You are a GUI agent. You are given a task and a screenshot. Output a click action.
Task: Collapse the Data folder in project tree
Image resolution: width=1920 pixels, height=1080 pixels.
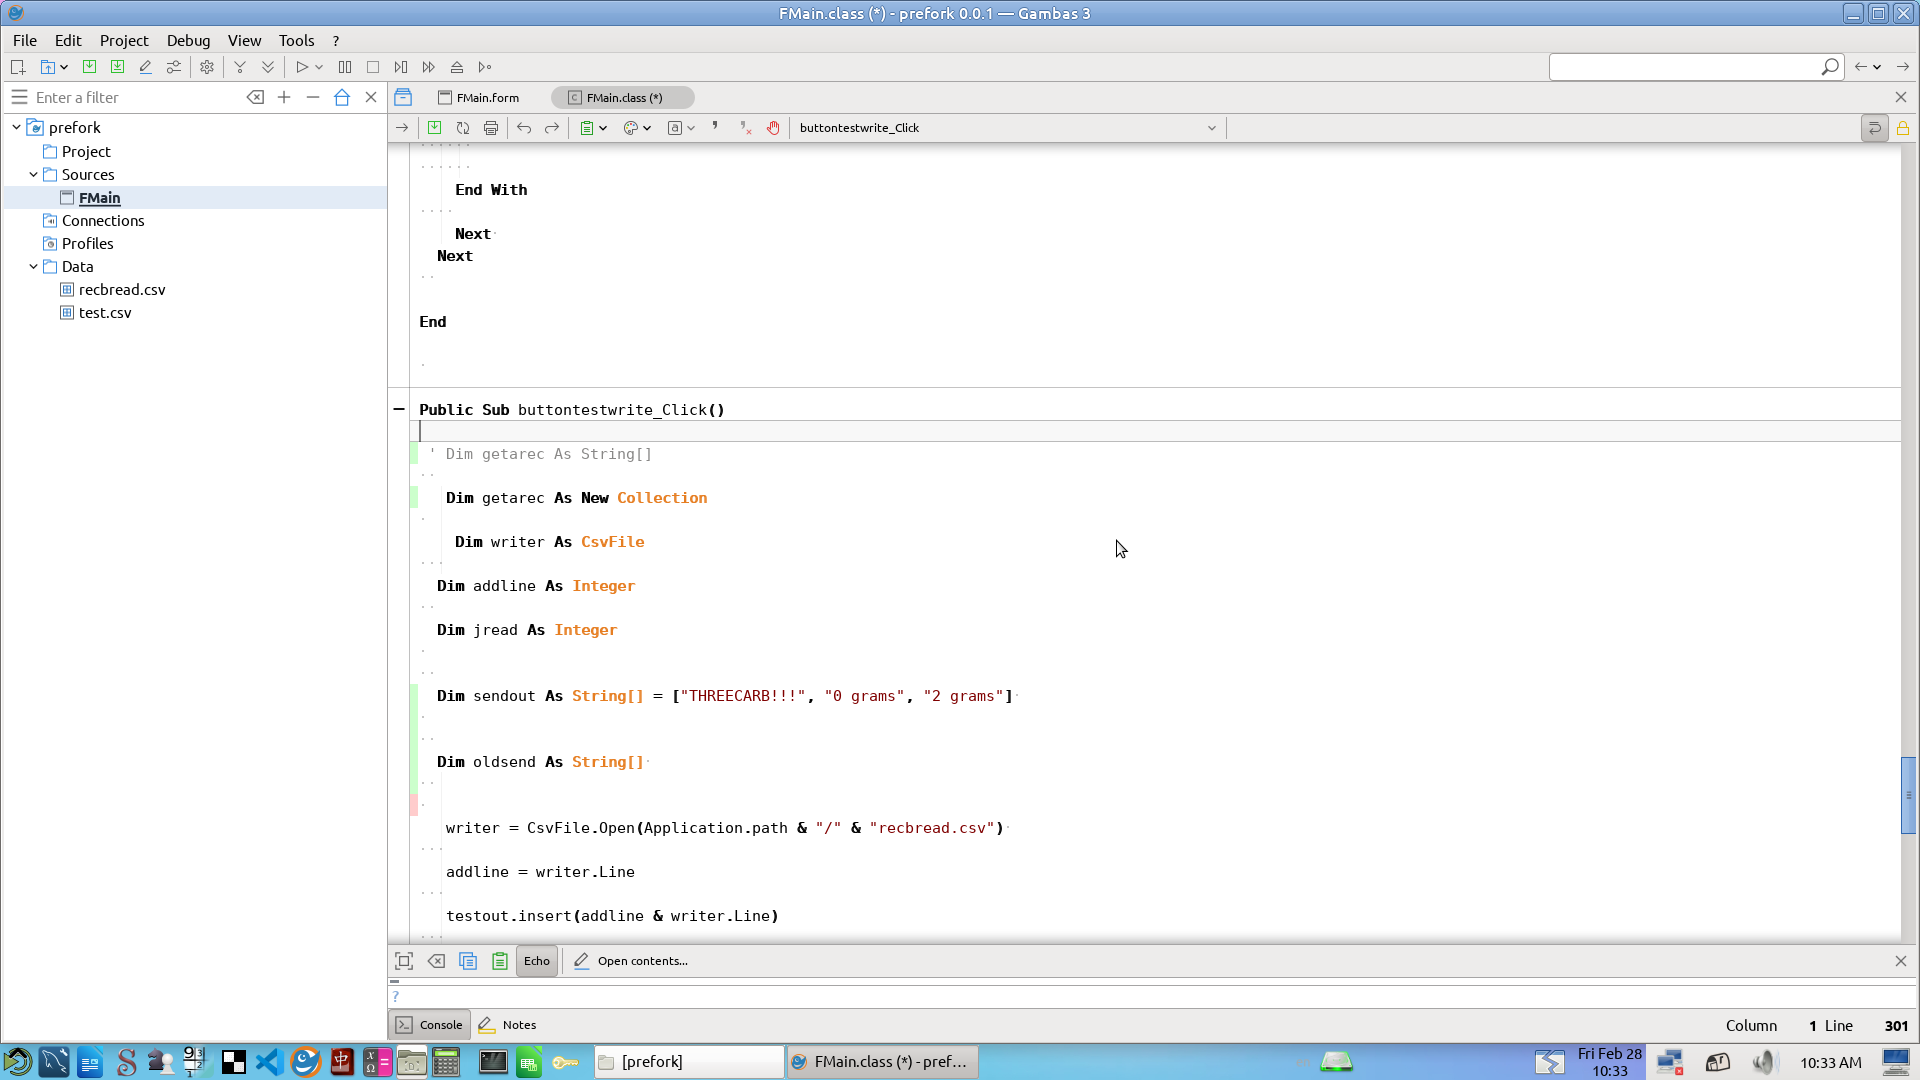pos(33,267)
